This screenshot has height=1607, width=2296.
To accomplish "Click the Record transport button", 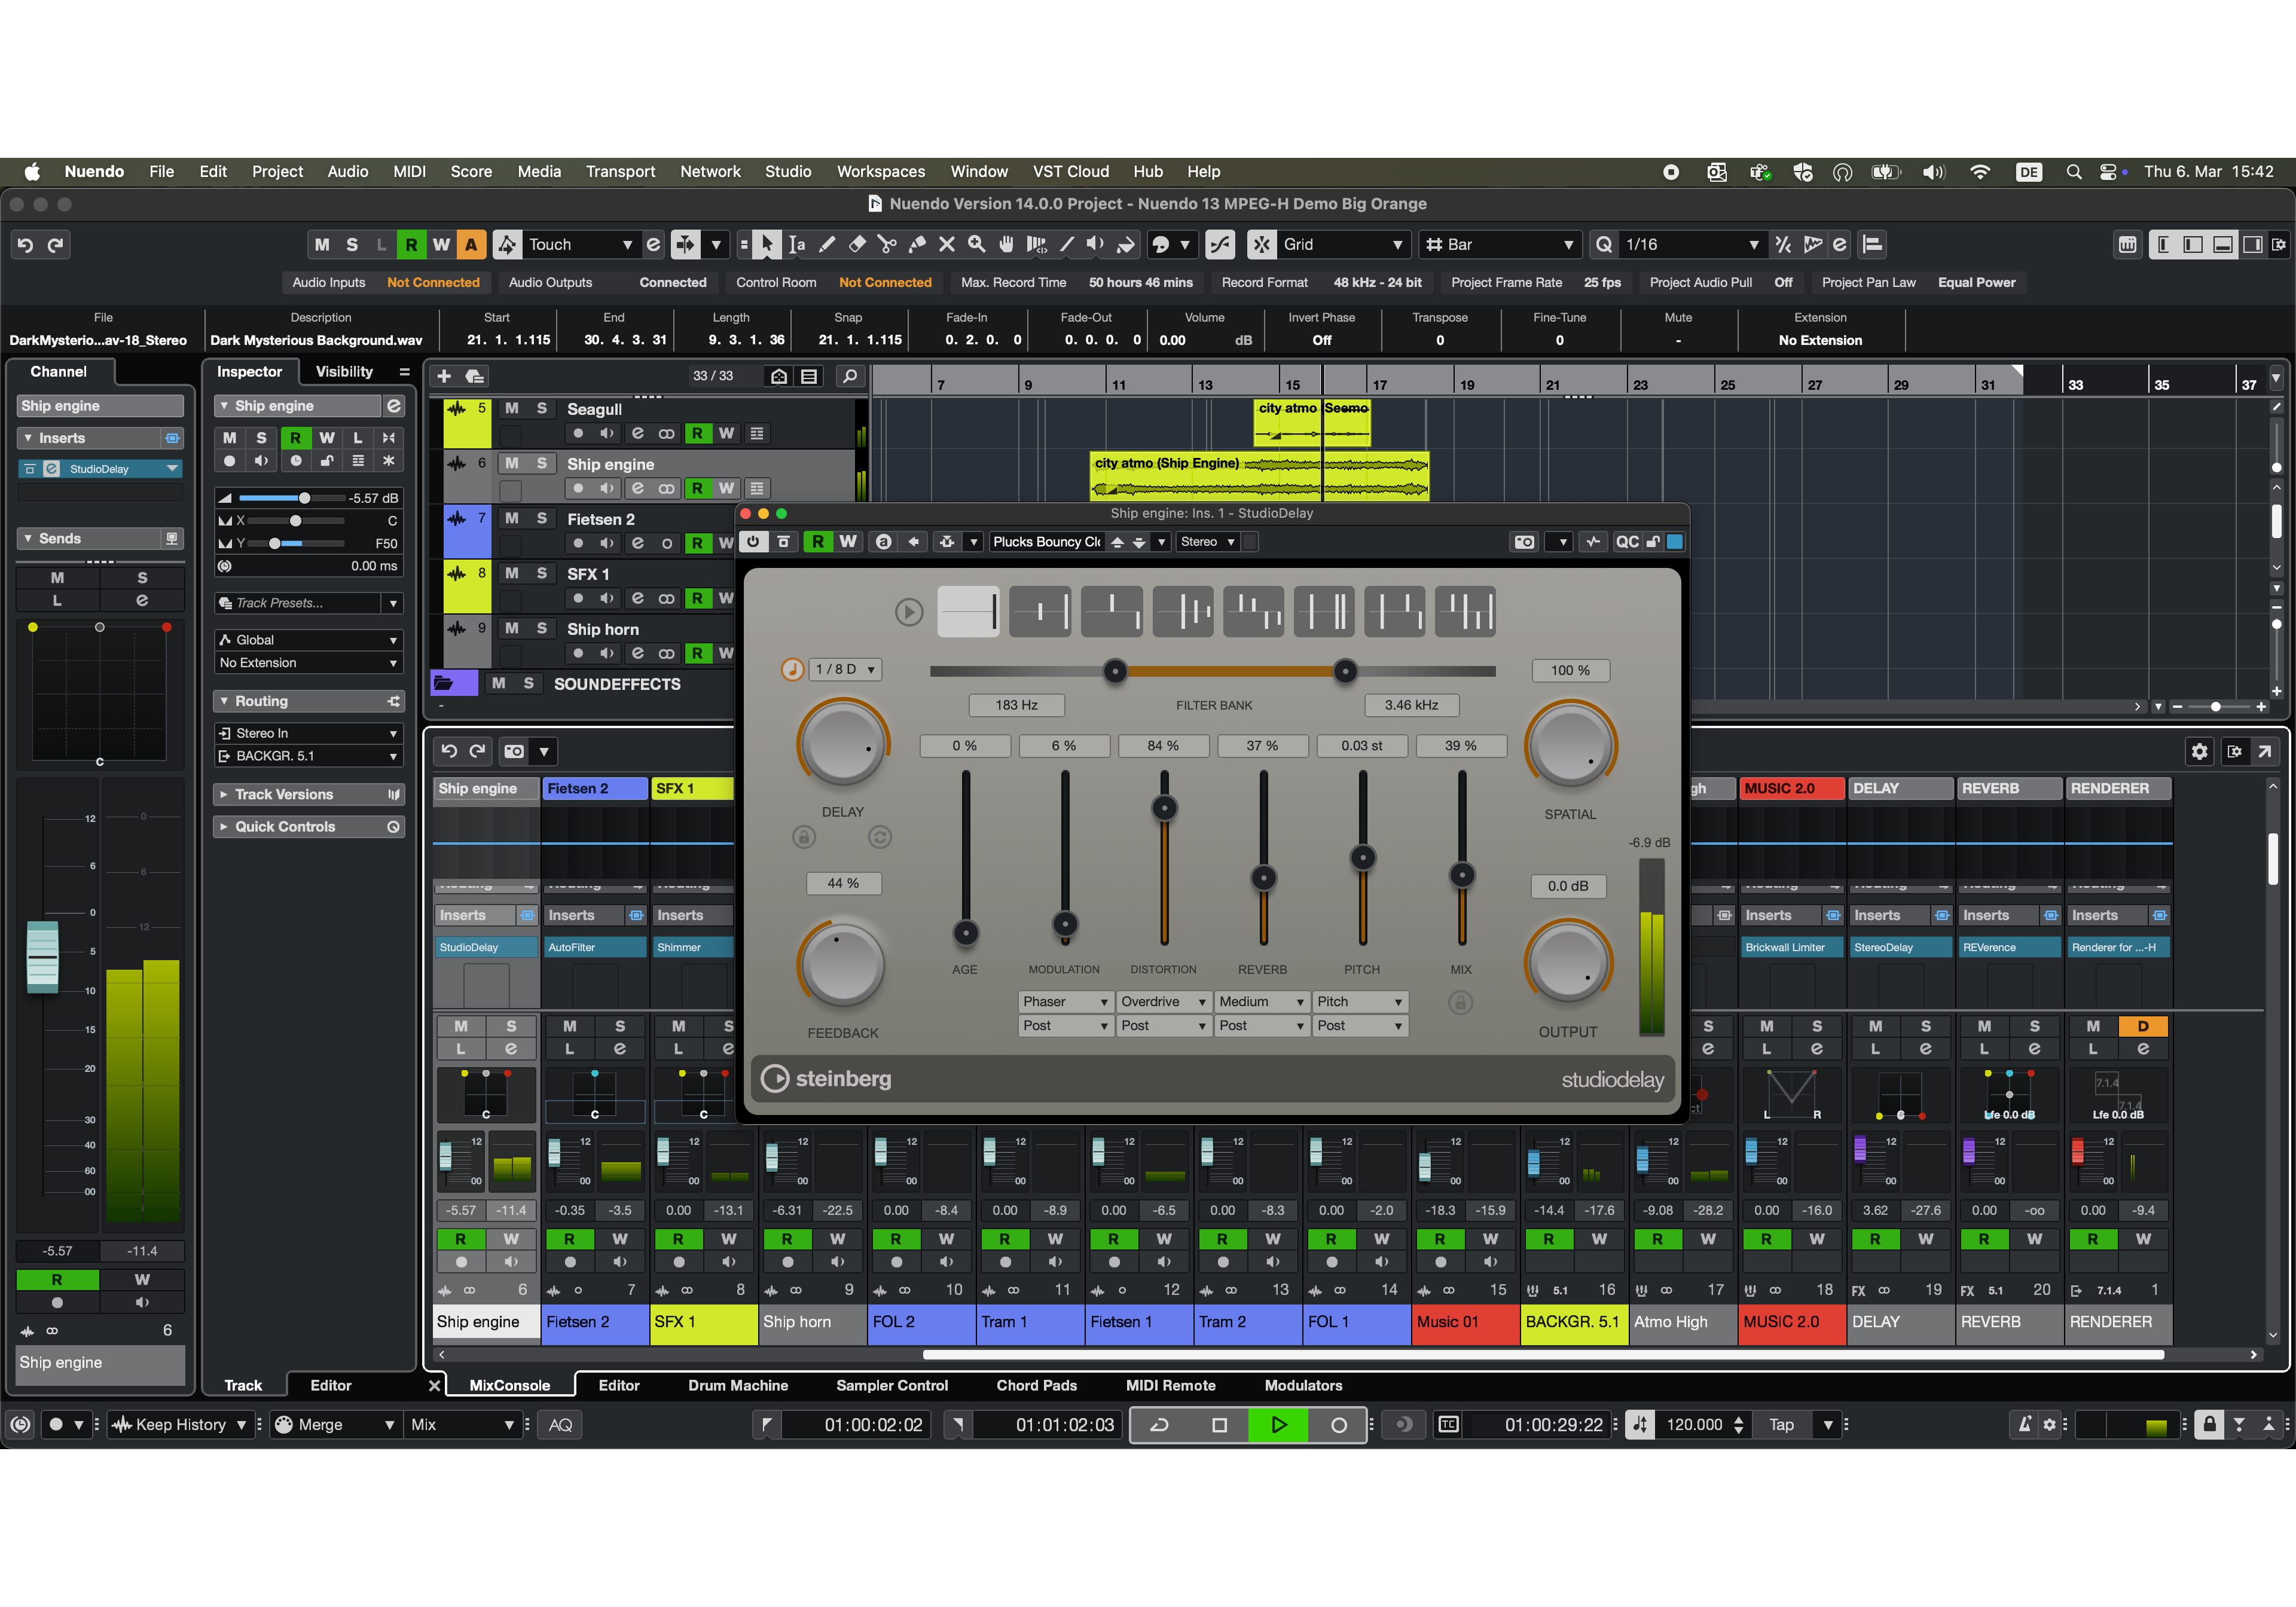I will (1338, 1425).
